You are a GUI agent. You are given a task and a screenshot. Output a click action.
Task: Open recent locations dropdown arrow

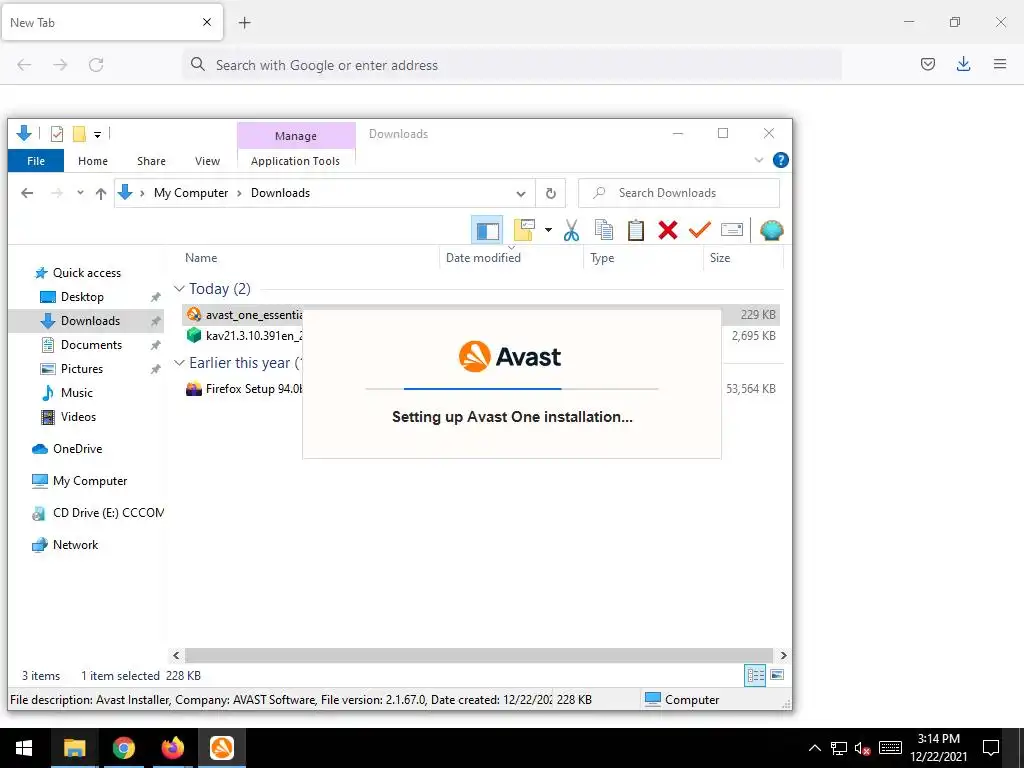click(x=80, y=193)
